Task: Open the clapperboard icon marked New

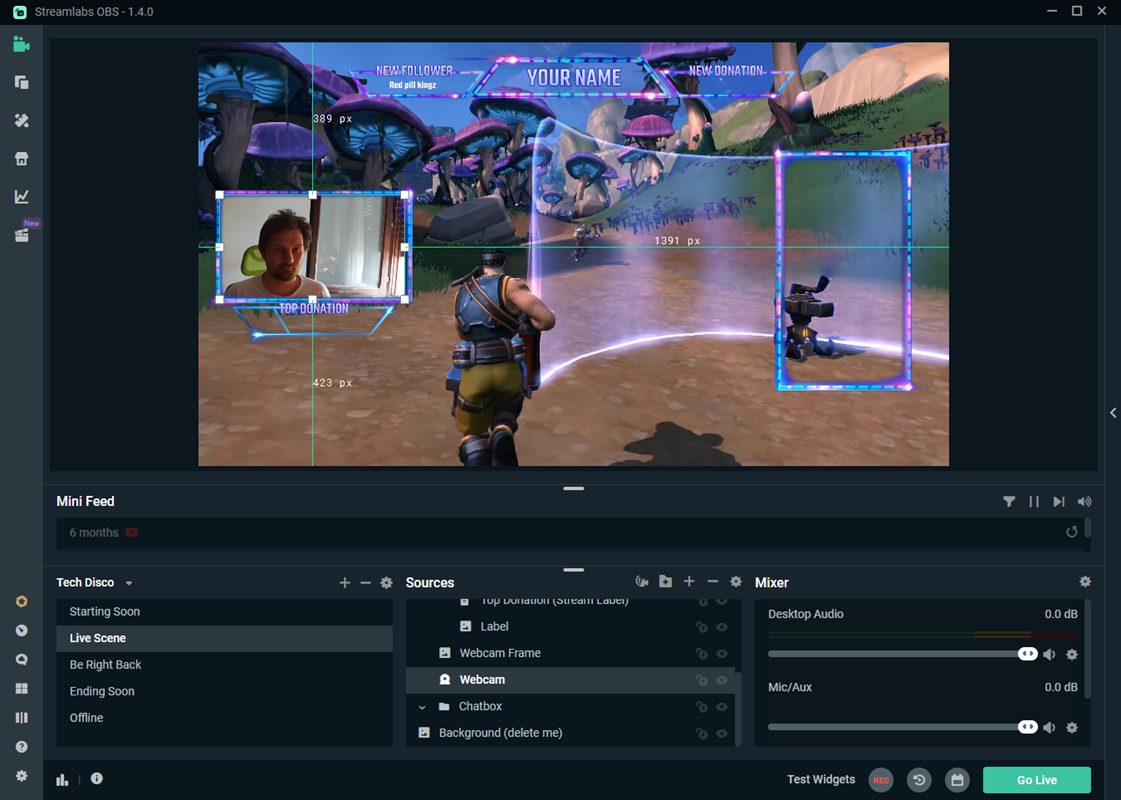Action: point(21,235)
